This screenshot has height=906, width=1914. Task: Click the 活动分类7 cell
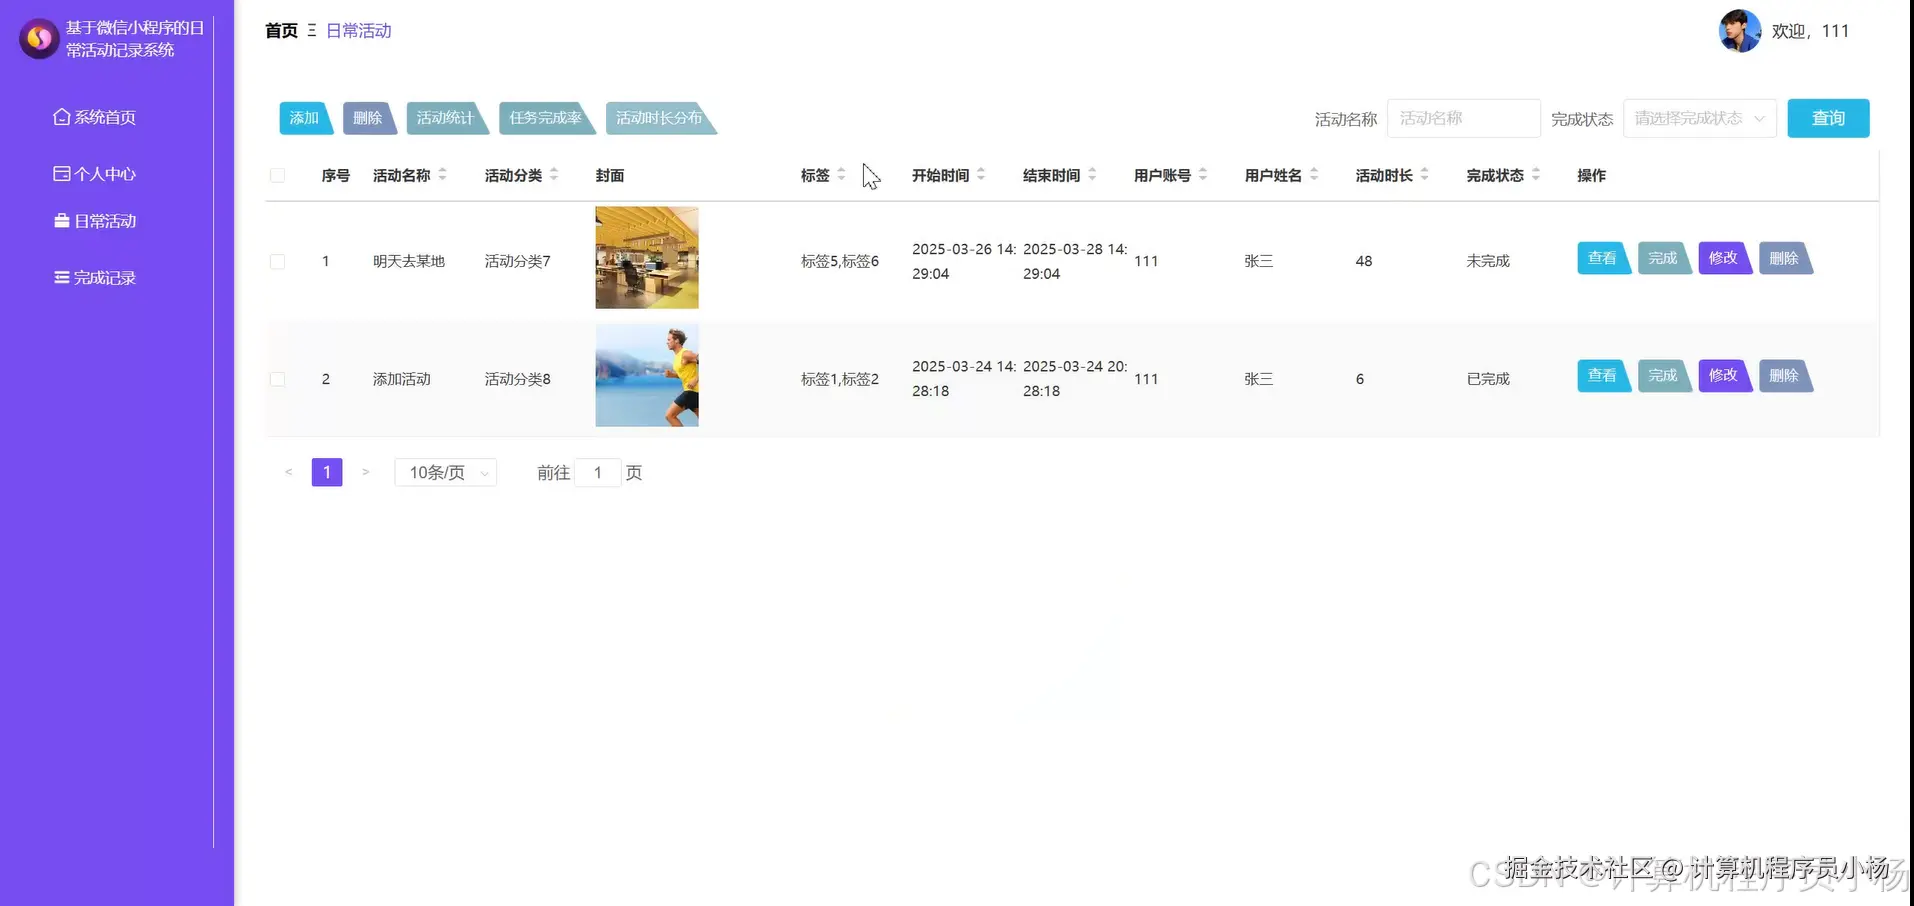517,261
